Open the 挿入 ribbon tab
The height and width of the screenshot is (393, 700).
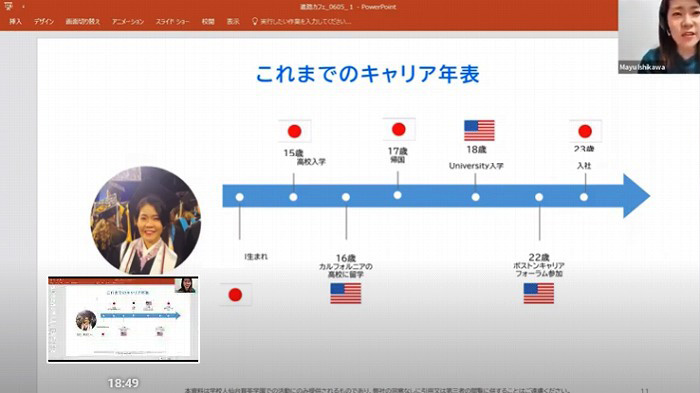pos(15,21)
